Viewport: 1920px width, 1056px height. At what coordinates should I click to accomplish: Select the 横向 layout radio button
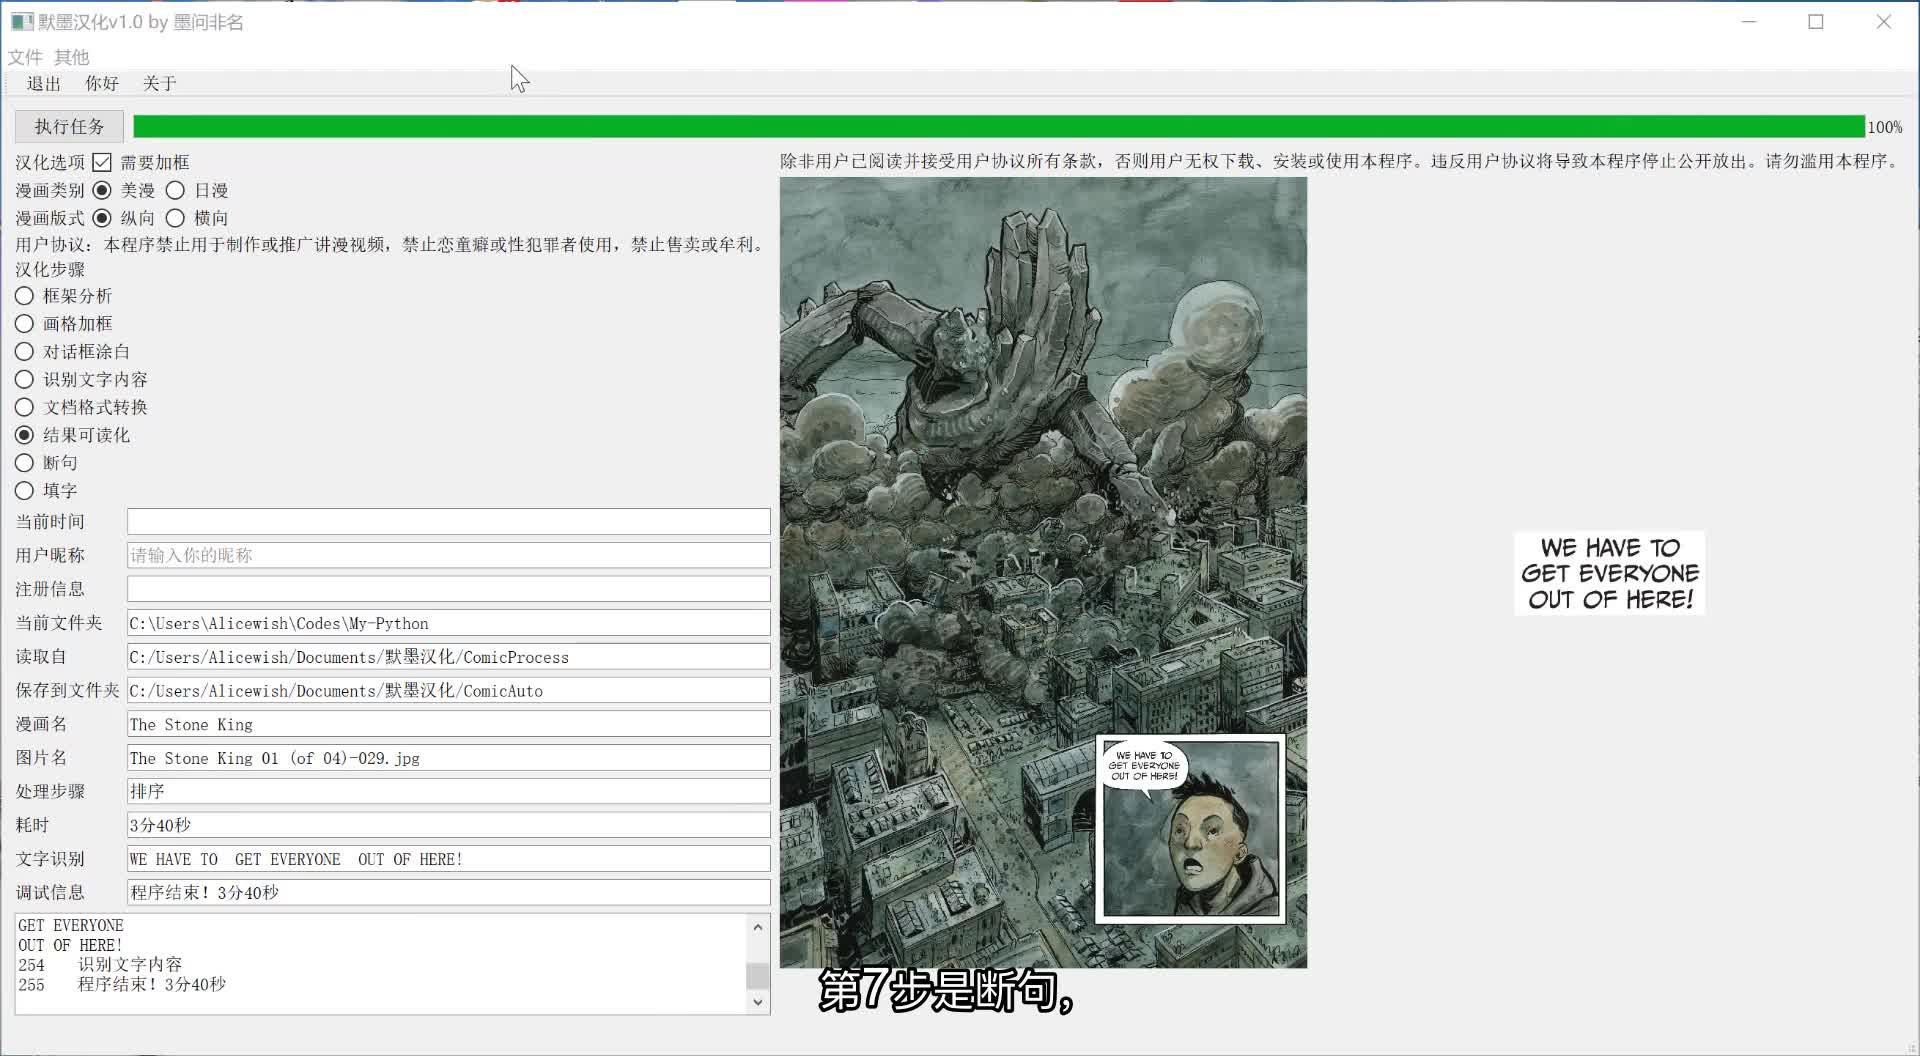(176, 218)
